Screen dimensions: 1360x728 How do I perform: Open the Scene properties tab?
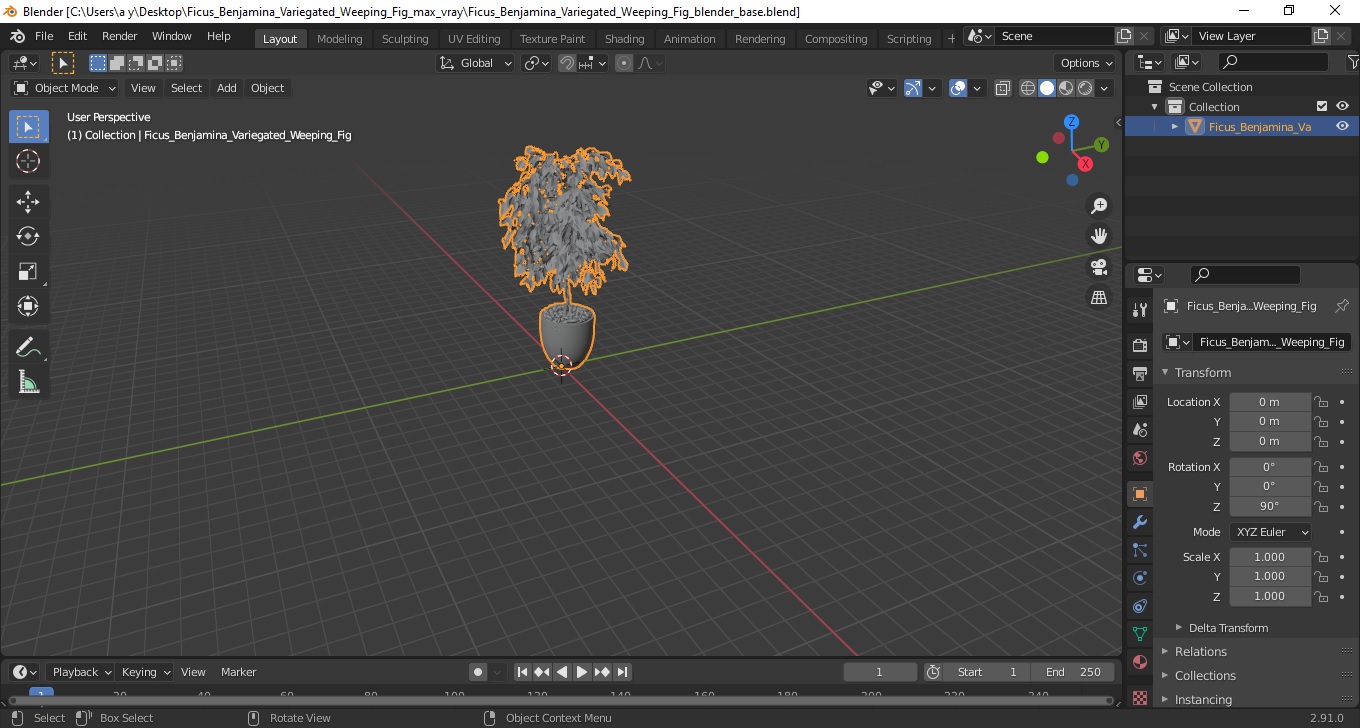coord(1139,430)
